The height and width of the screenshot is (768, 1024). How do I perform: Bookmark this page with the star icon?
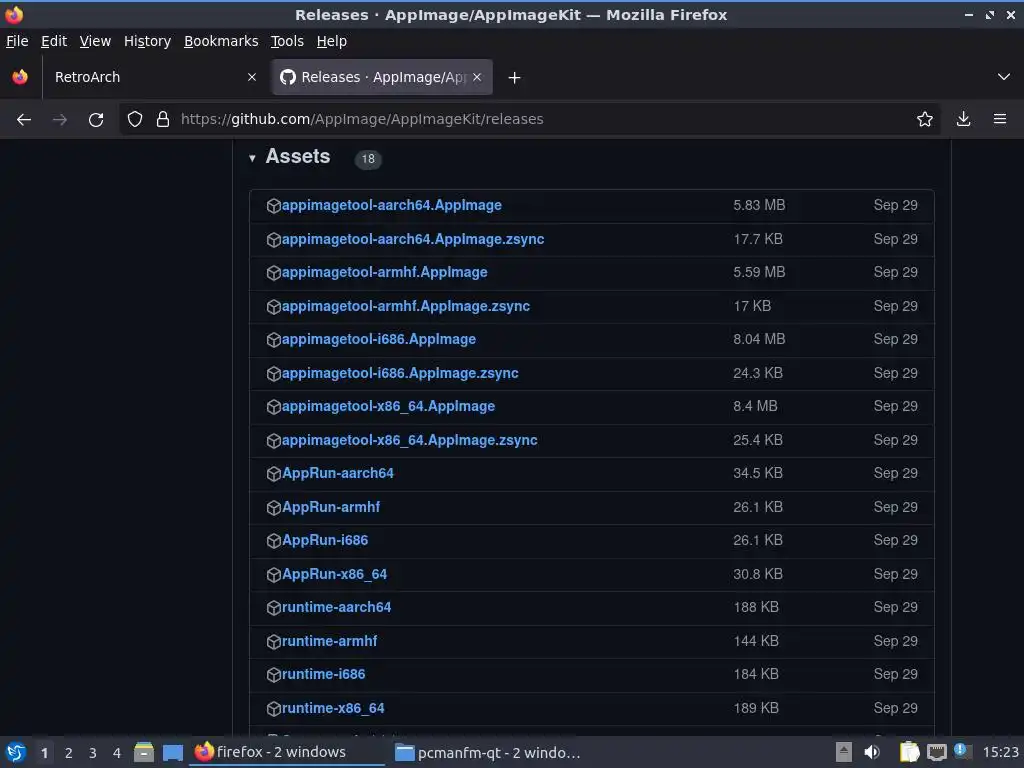click(925, 120)
